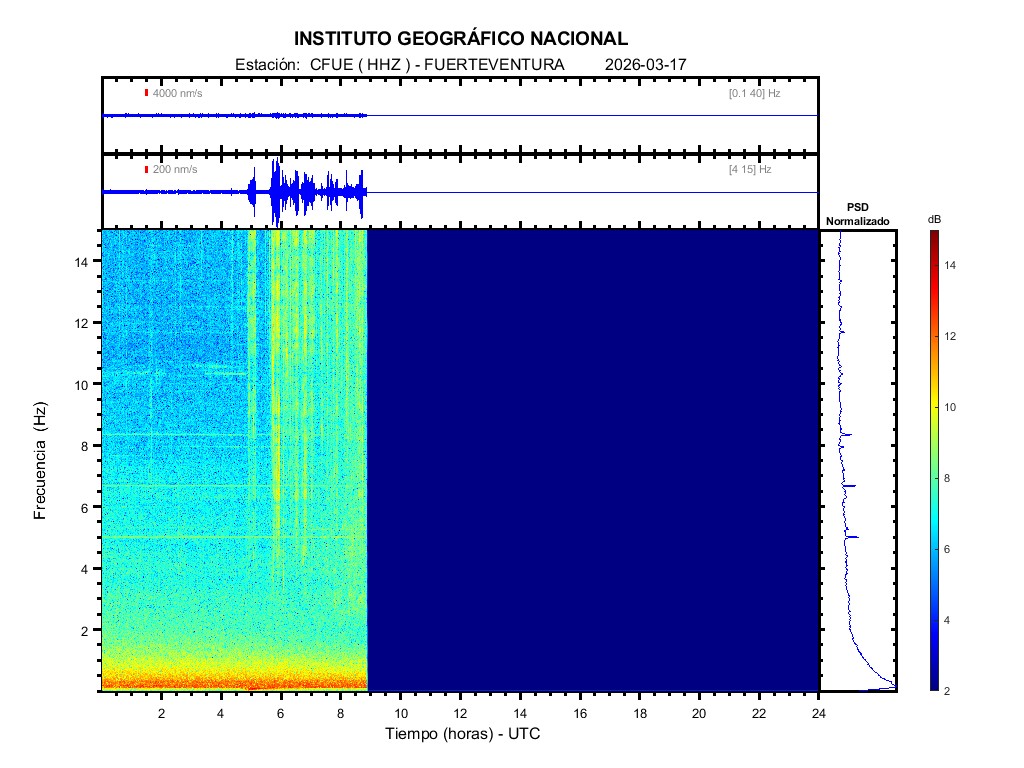Click the 'dB' label above the colorbar
Screen dimensions: 1024x768
tap(934, 219)
